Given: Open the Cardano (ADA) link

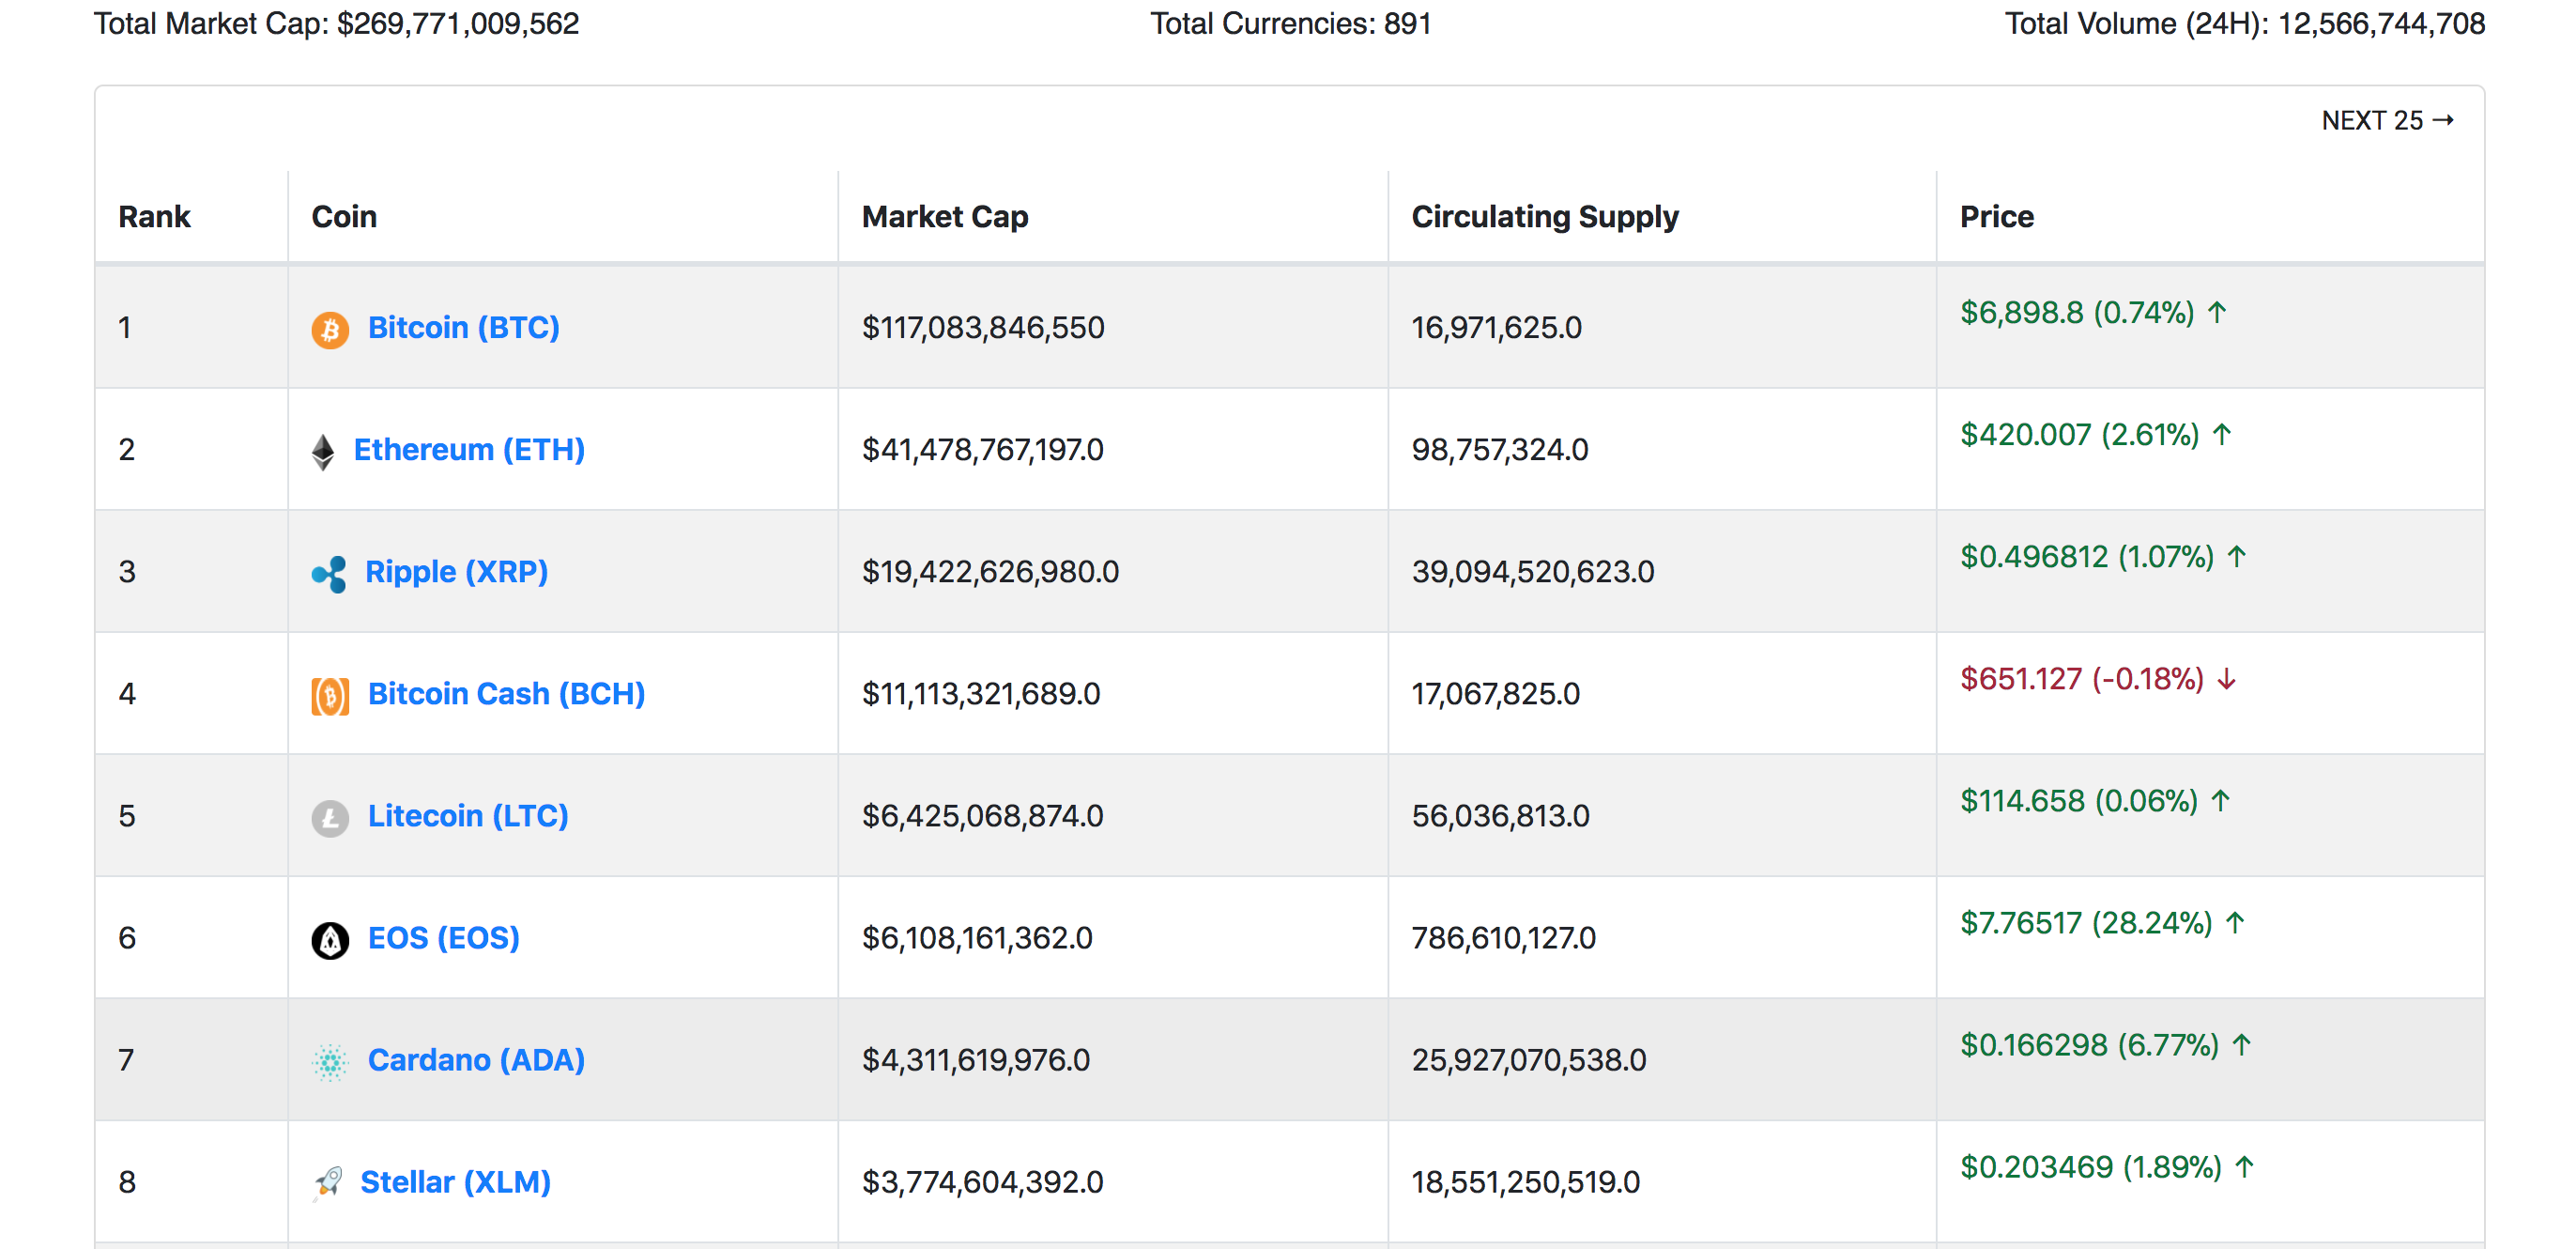Looking at the screenshot, I should click(x=476, y=1060).
